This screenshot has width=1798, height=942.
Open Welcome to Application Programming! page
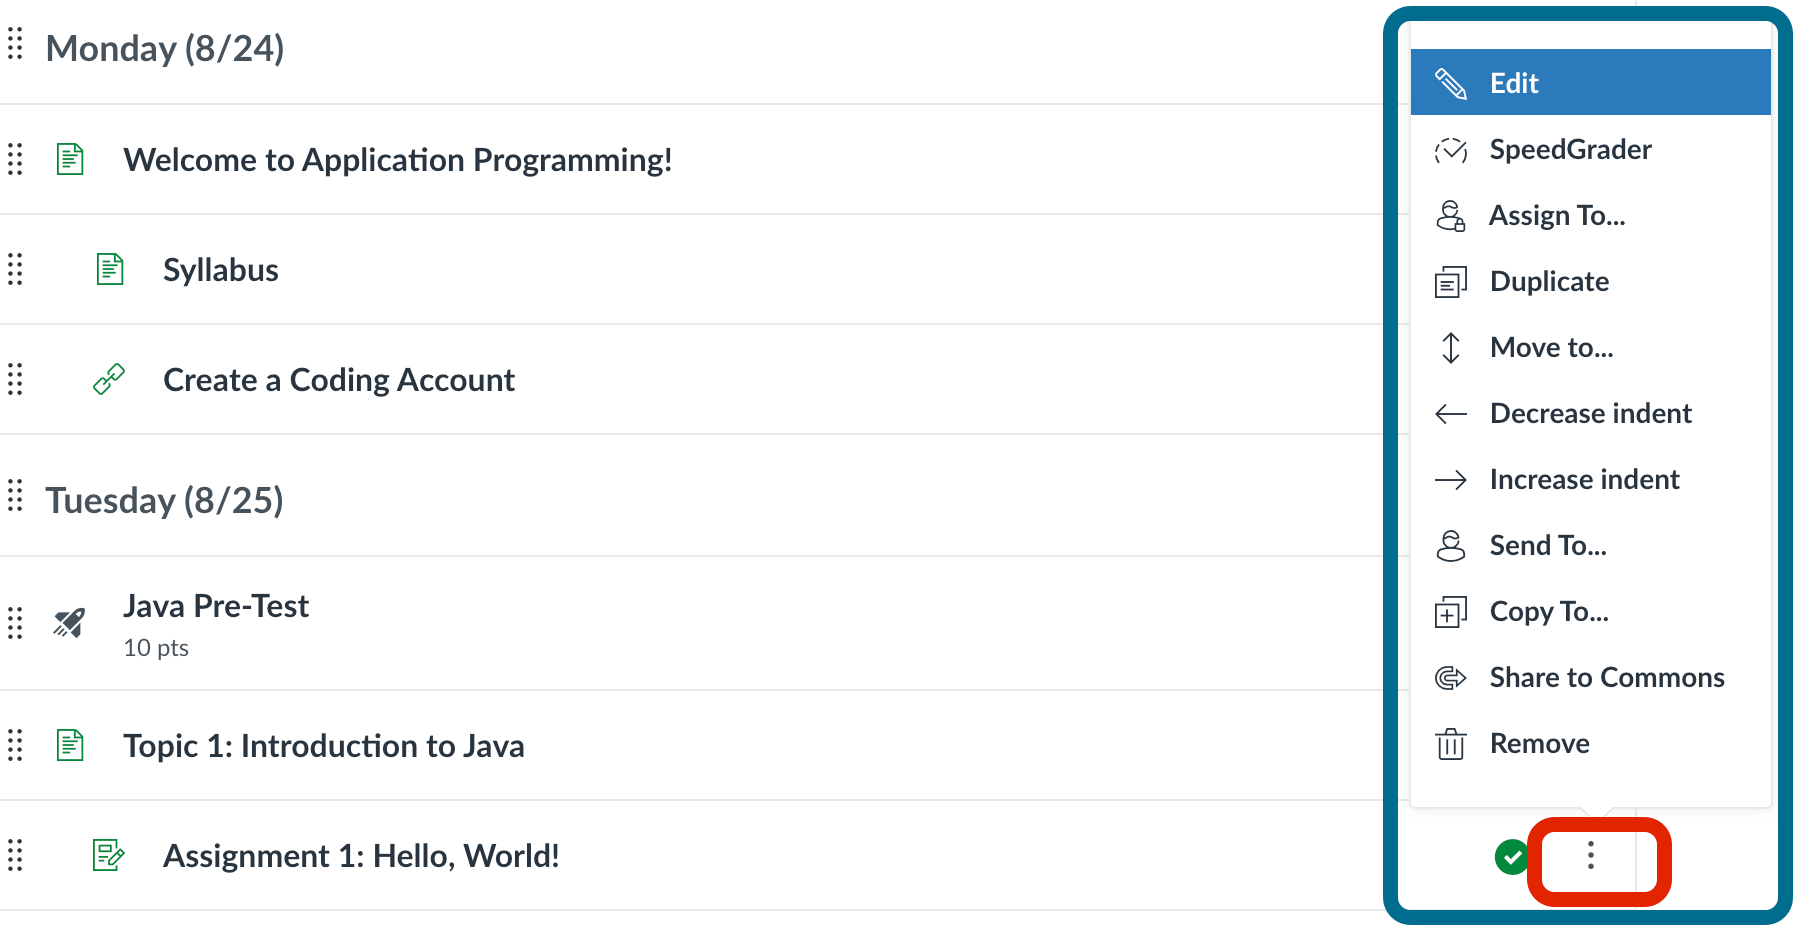[x=398, y=160]
